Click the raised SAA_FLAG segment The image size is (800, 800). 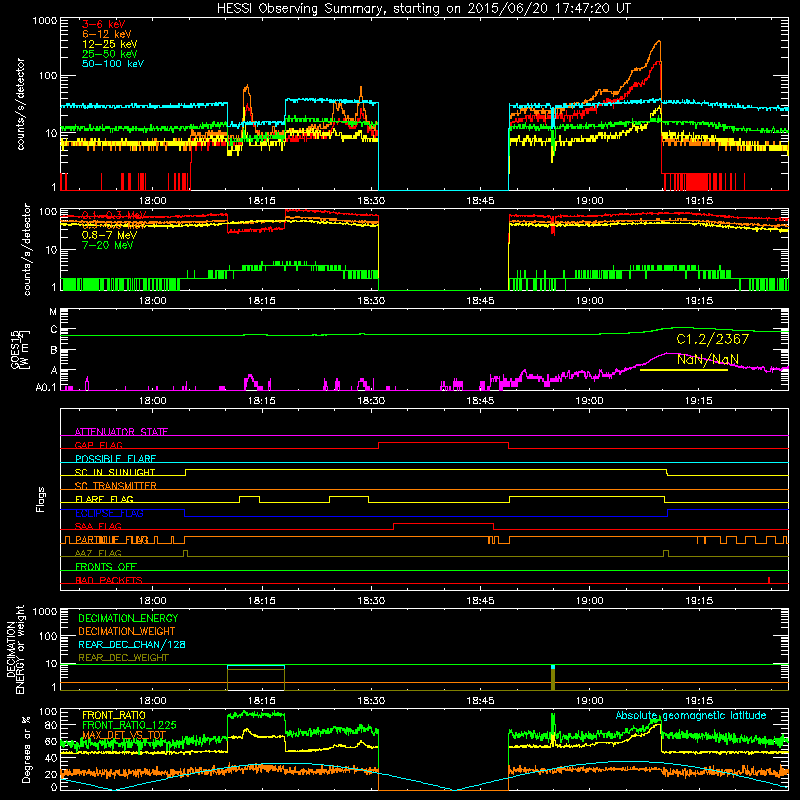443,524
